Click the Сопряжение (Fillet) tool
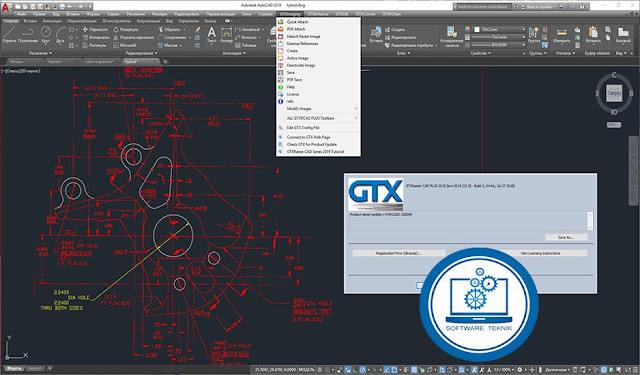640x375 pixels. 172,37
